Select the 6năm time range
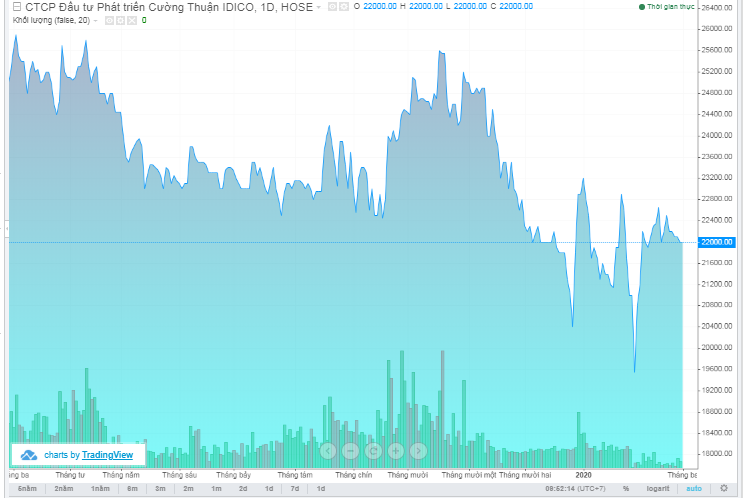This screenshot has width=747, height=498. (x=27, y=488)
